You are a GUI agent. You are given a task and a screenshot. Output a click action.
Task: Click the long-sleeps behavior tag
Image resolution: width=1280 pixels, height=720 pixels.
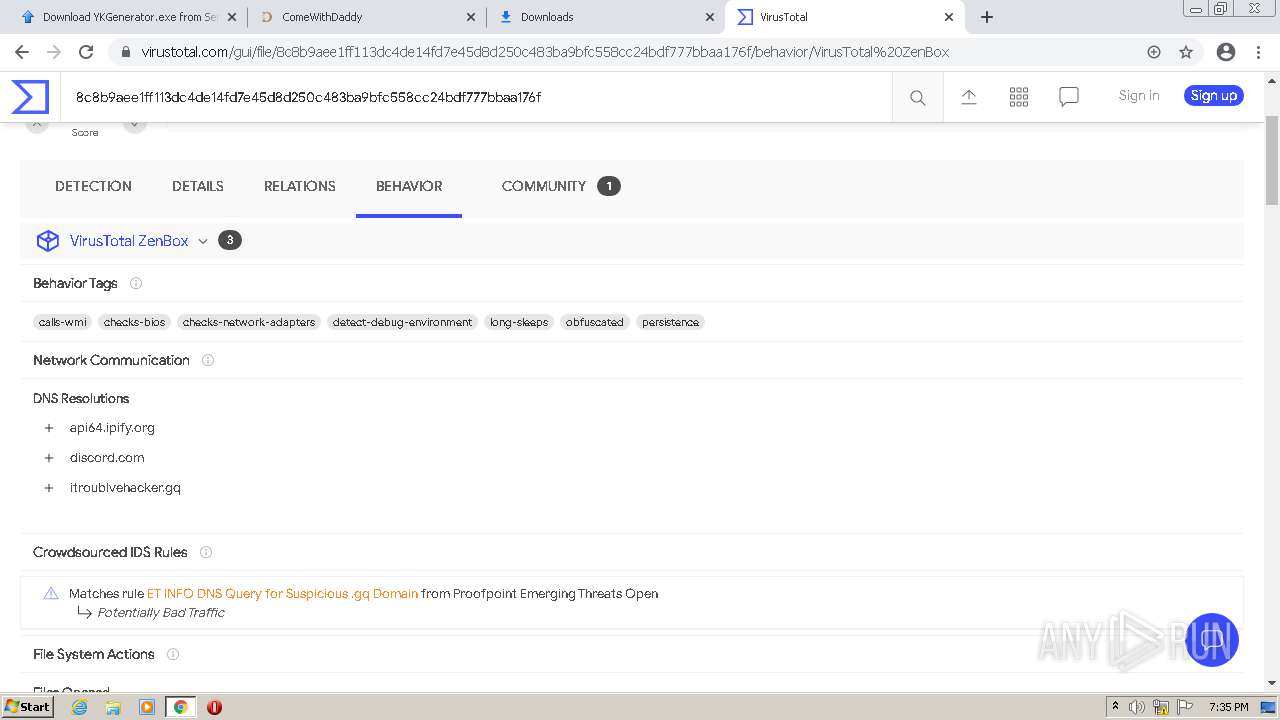pos(519,322)
